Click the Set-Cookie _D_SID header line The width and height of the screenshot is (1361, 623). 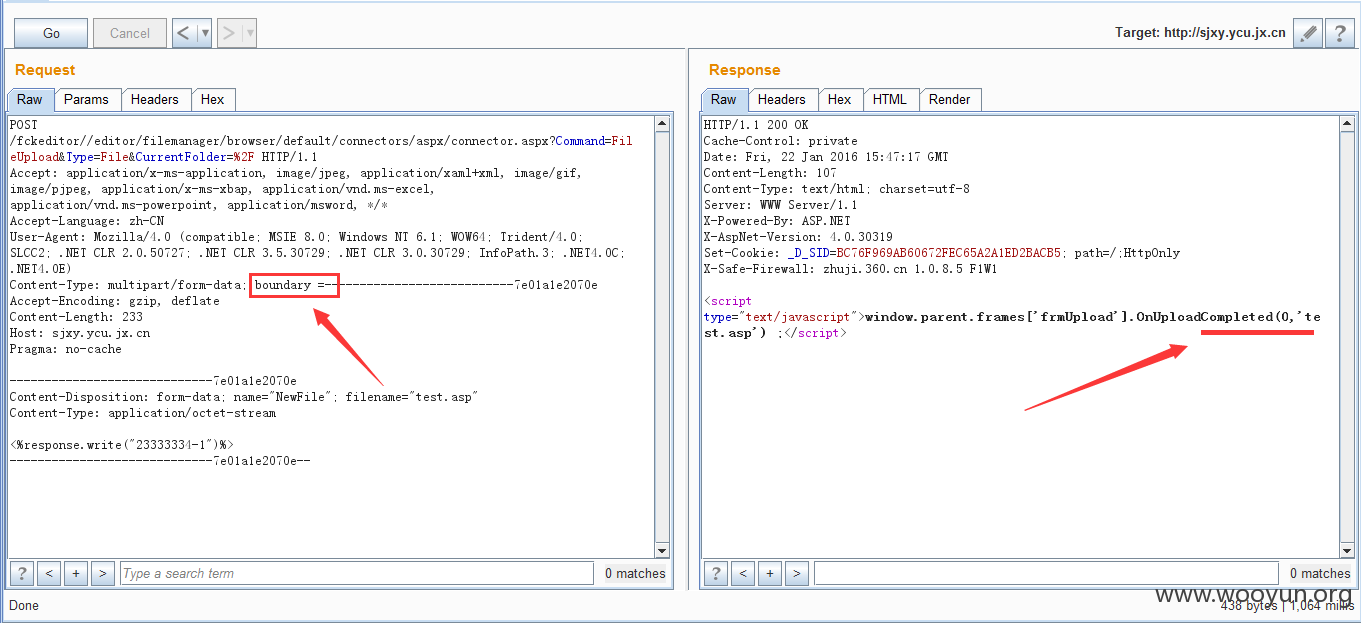click(x=942, y=253)
